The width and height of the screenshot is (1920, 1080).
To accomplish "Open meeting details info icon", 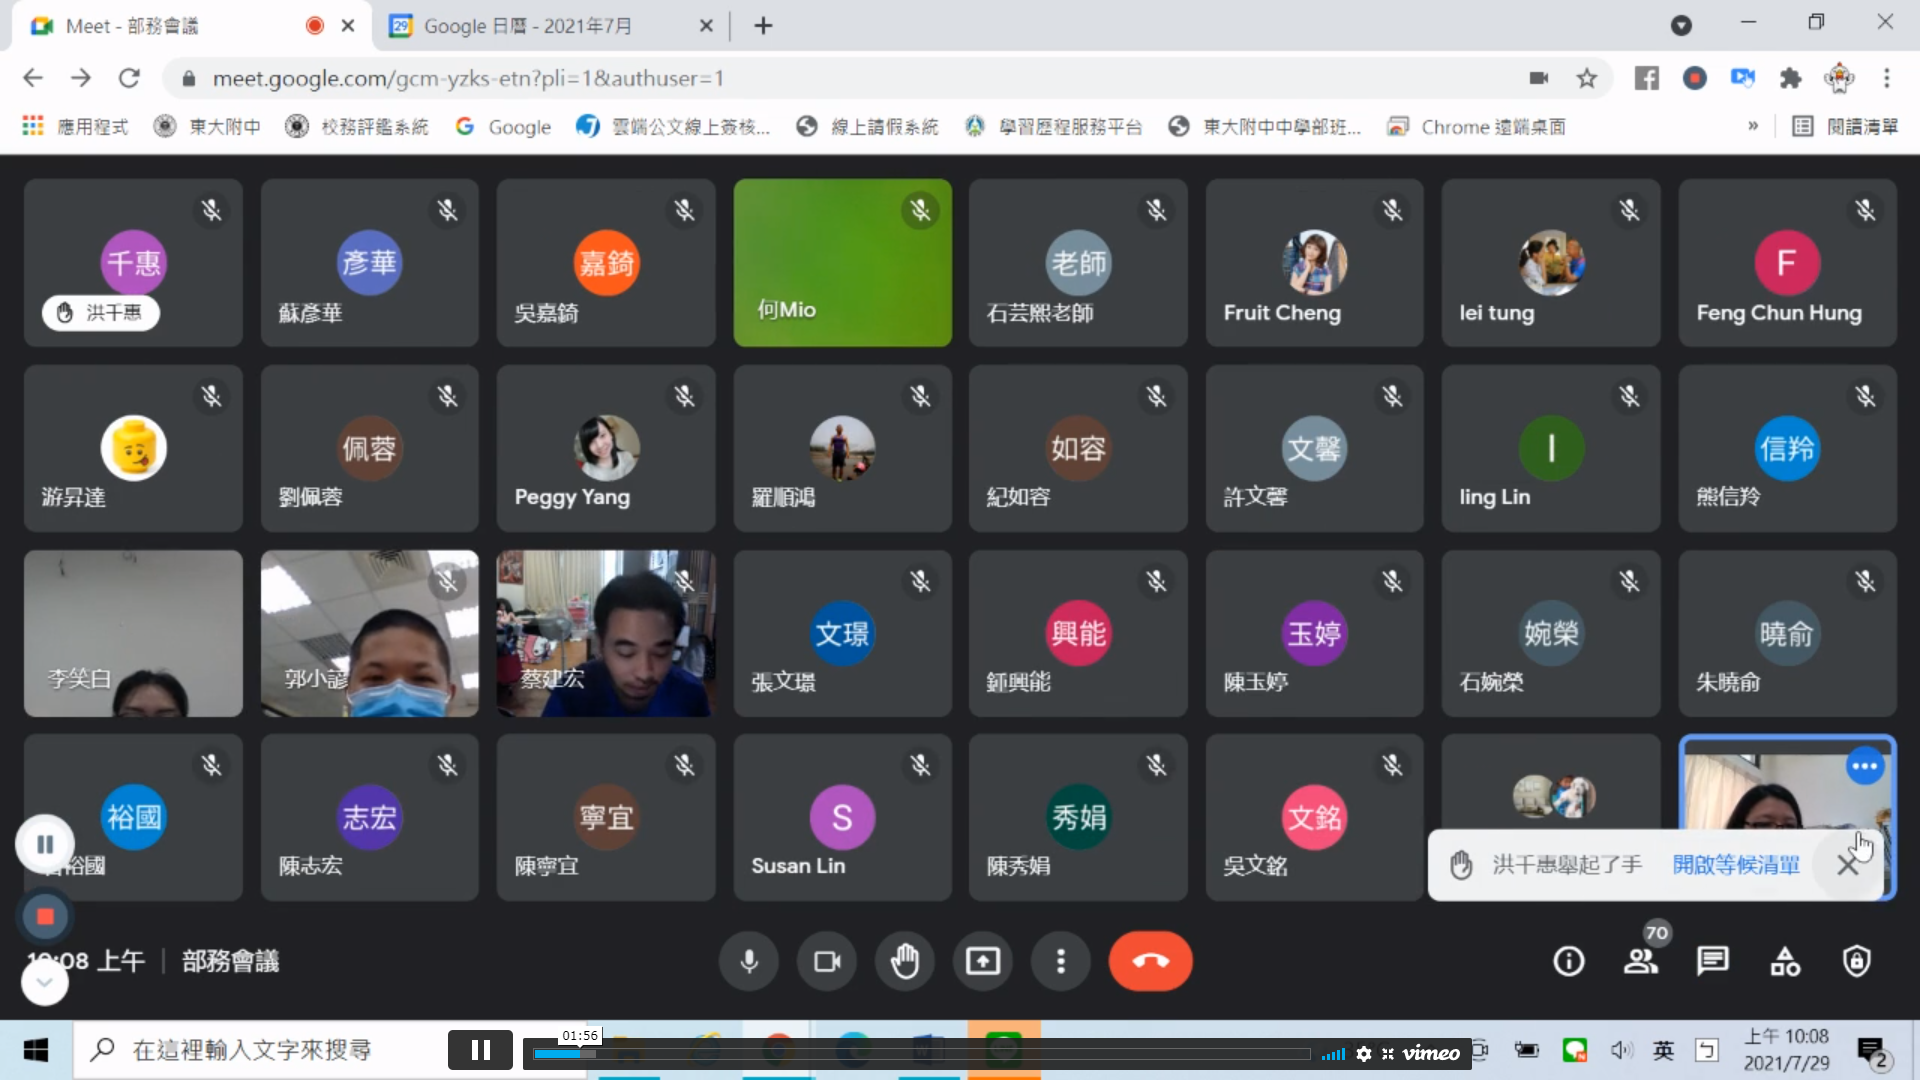I will [x=1568, y=961].
